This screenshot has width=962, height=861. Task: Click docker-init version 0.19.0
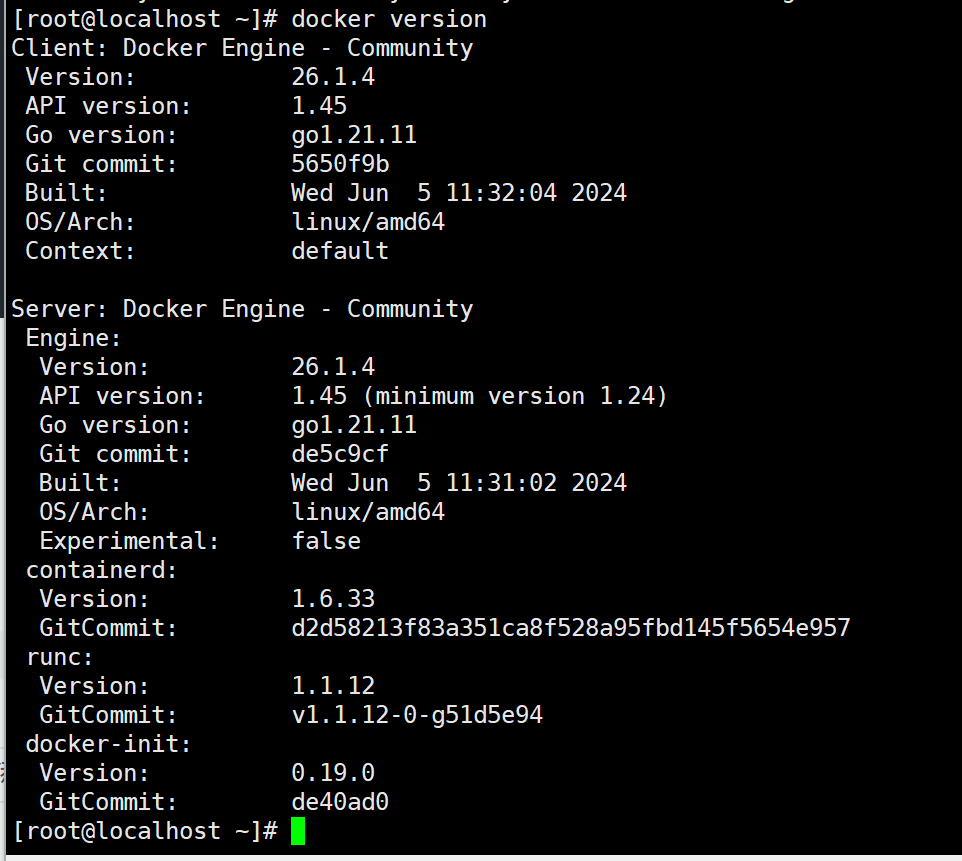pyautogui.click(x=333, y=773)
